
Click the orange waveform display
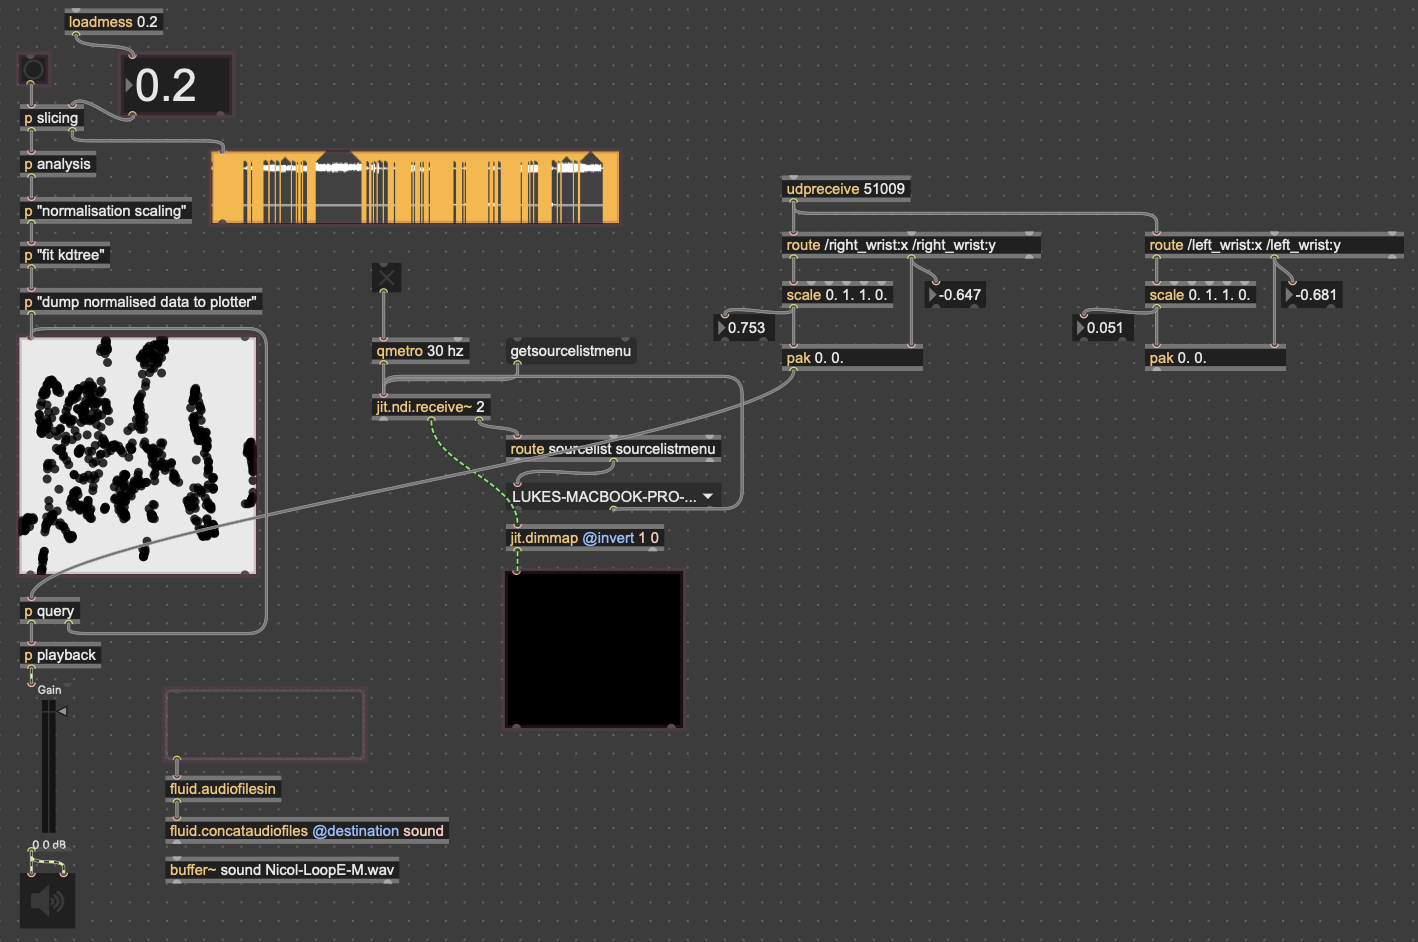click(x=415, y=187)
